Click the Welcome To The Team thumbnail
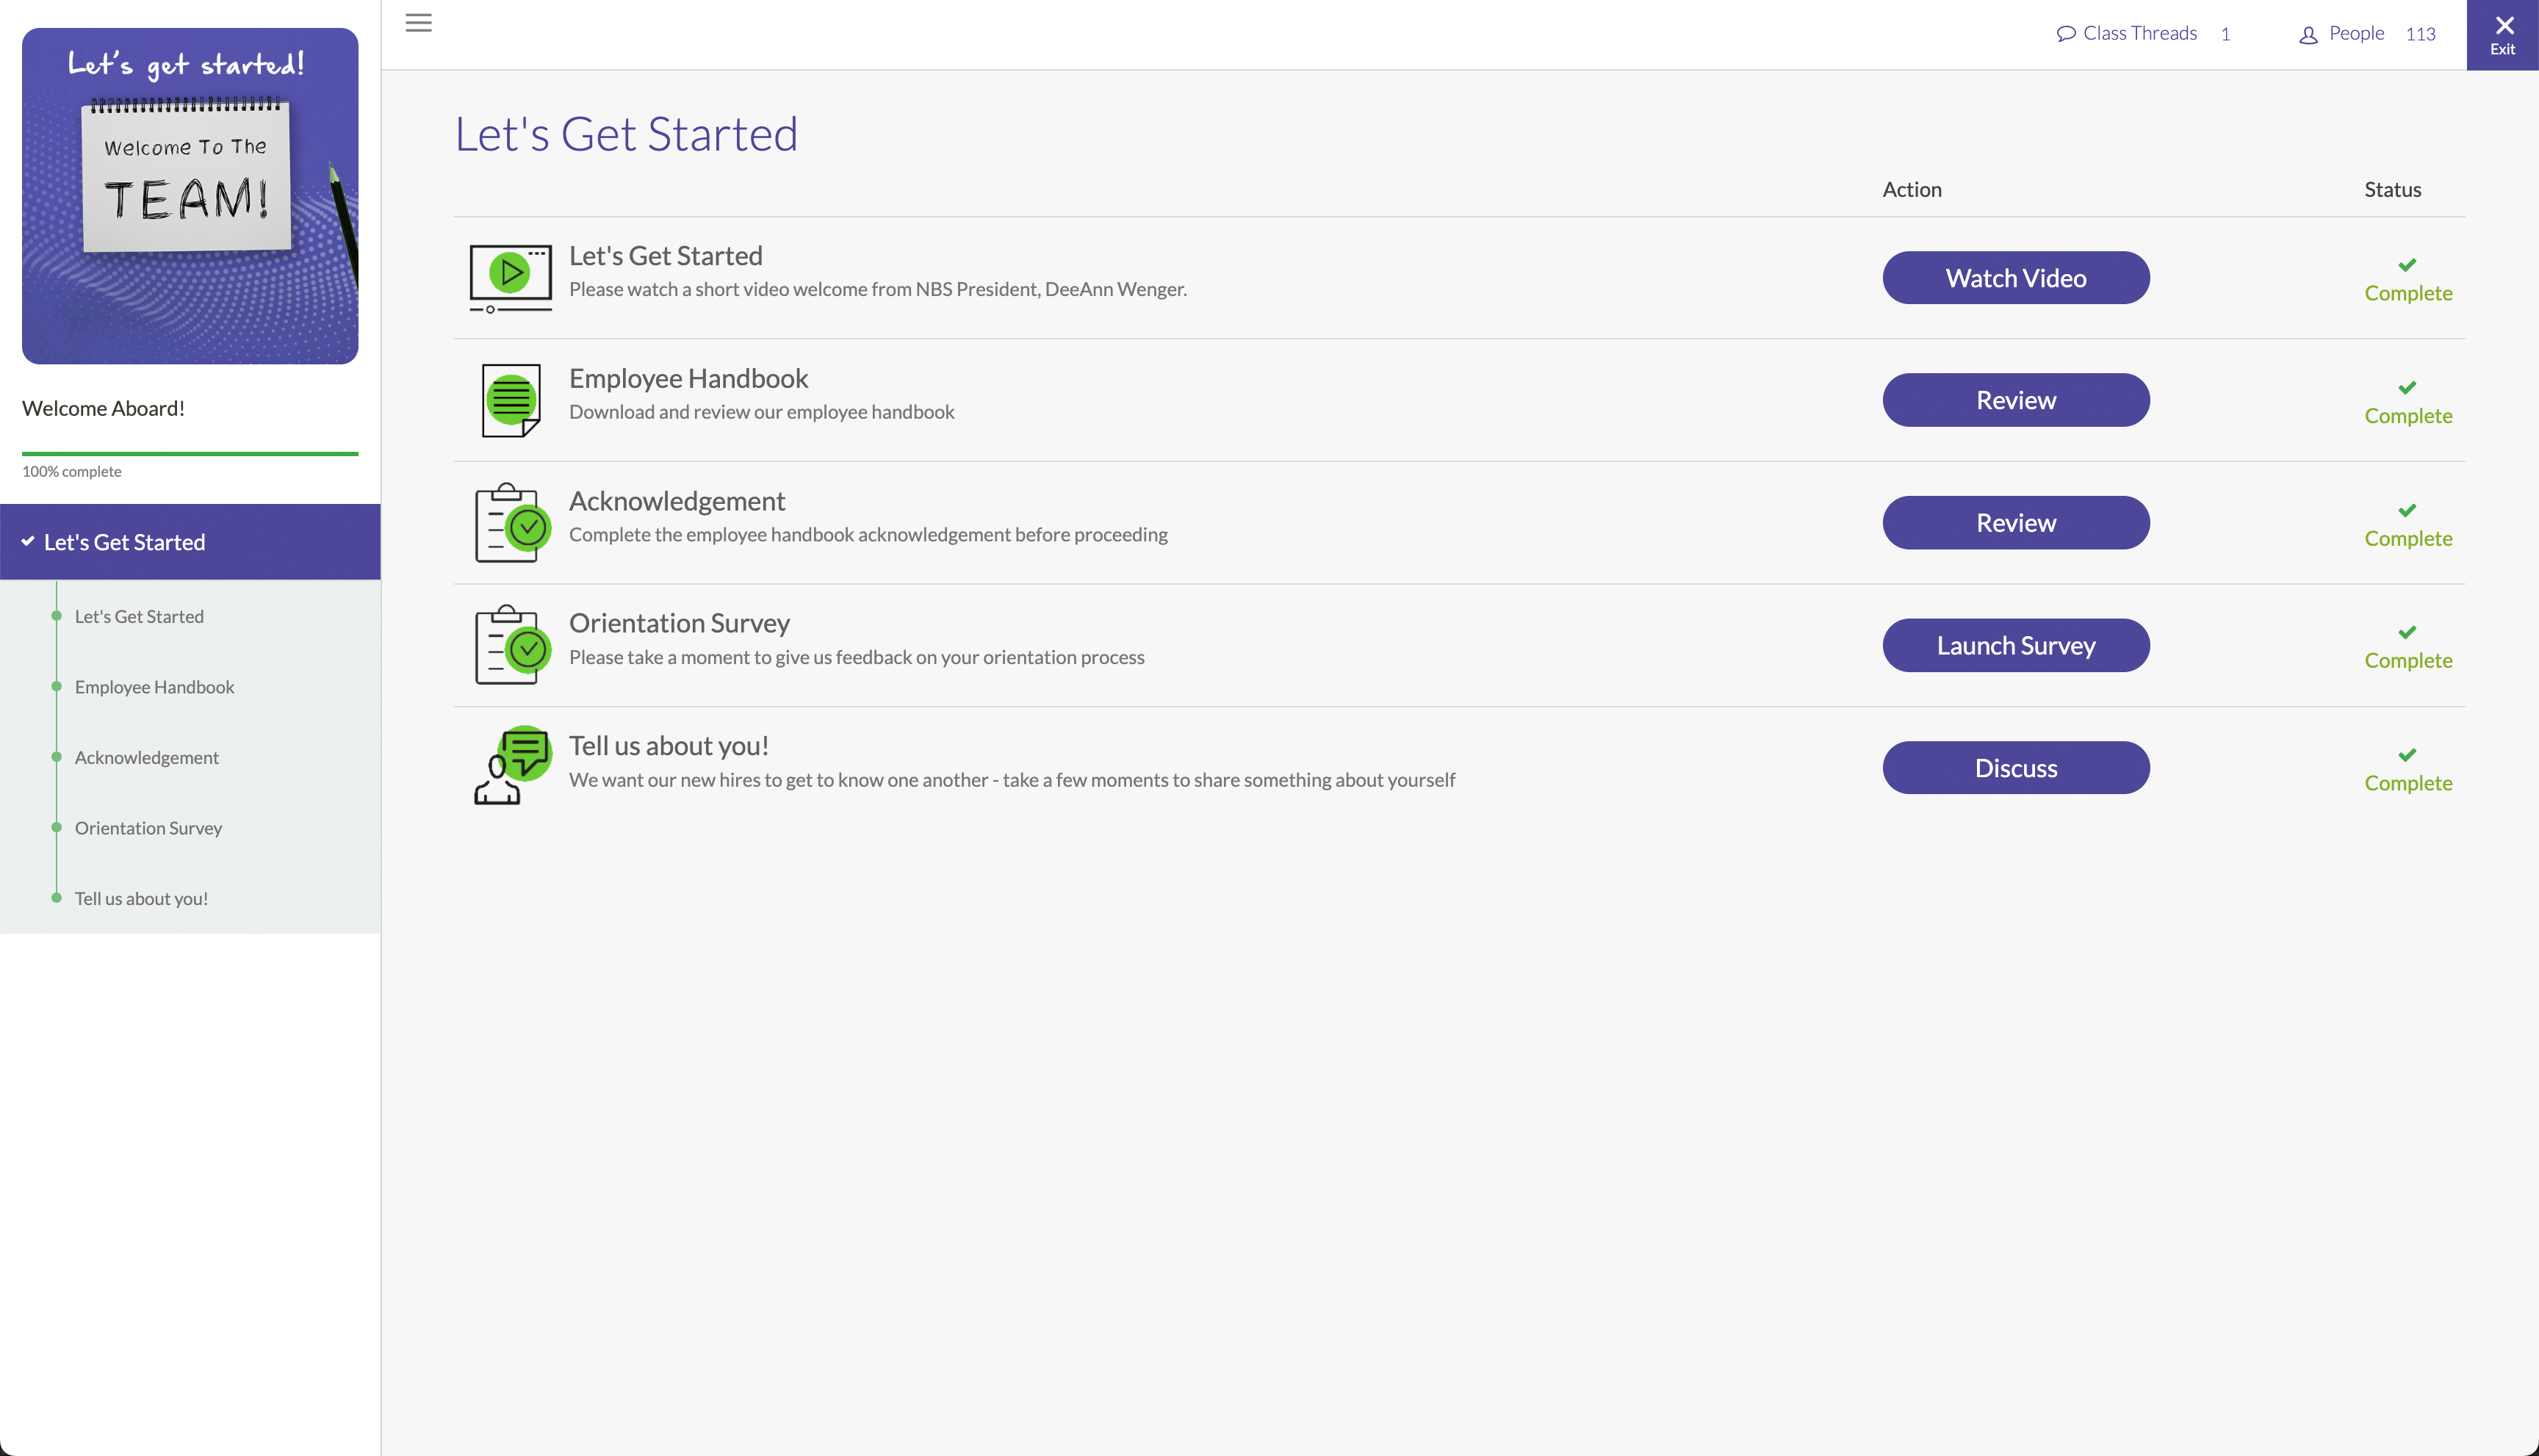The width and height of the screenshot is (2539, 1456). point(190,196)
